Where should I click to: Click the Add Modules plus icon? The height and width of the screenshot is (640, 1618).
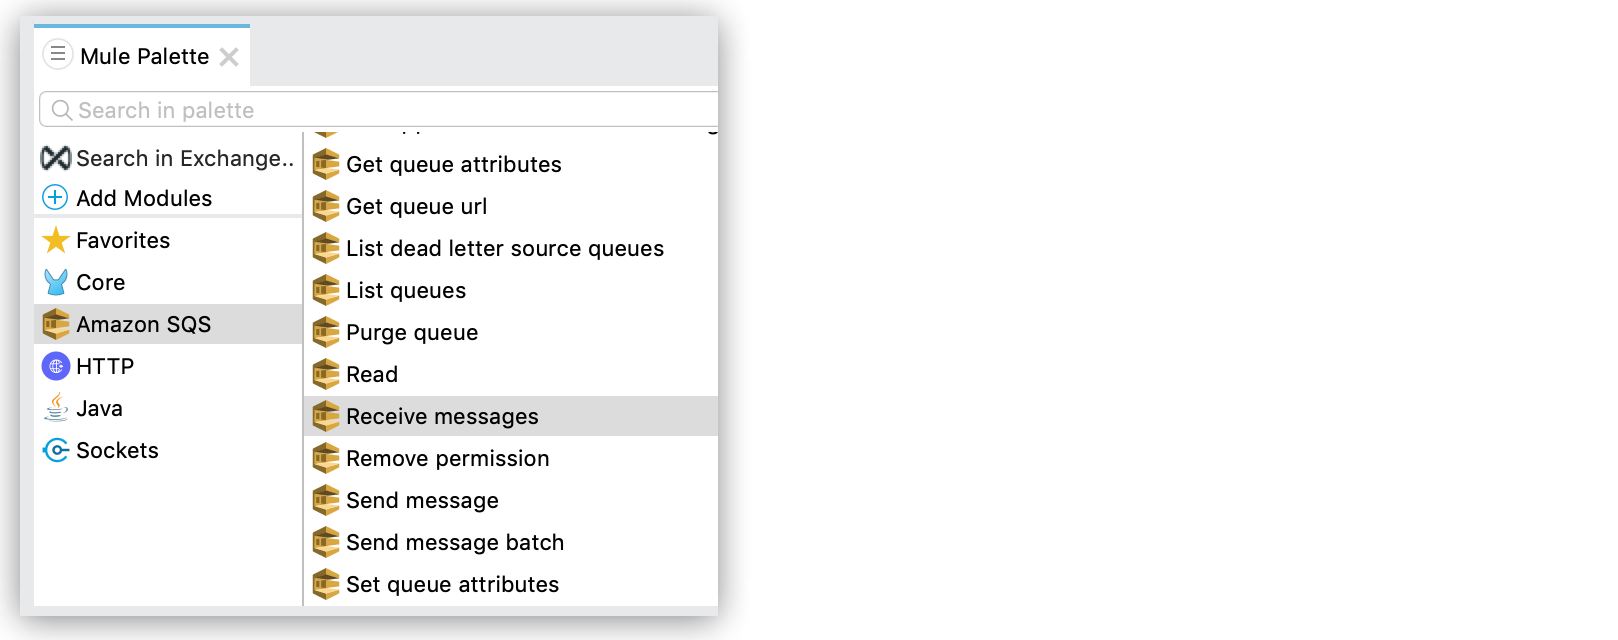[55, 198]
